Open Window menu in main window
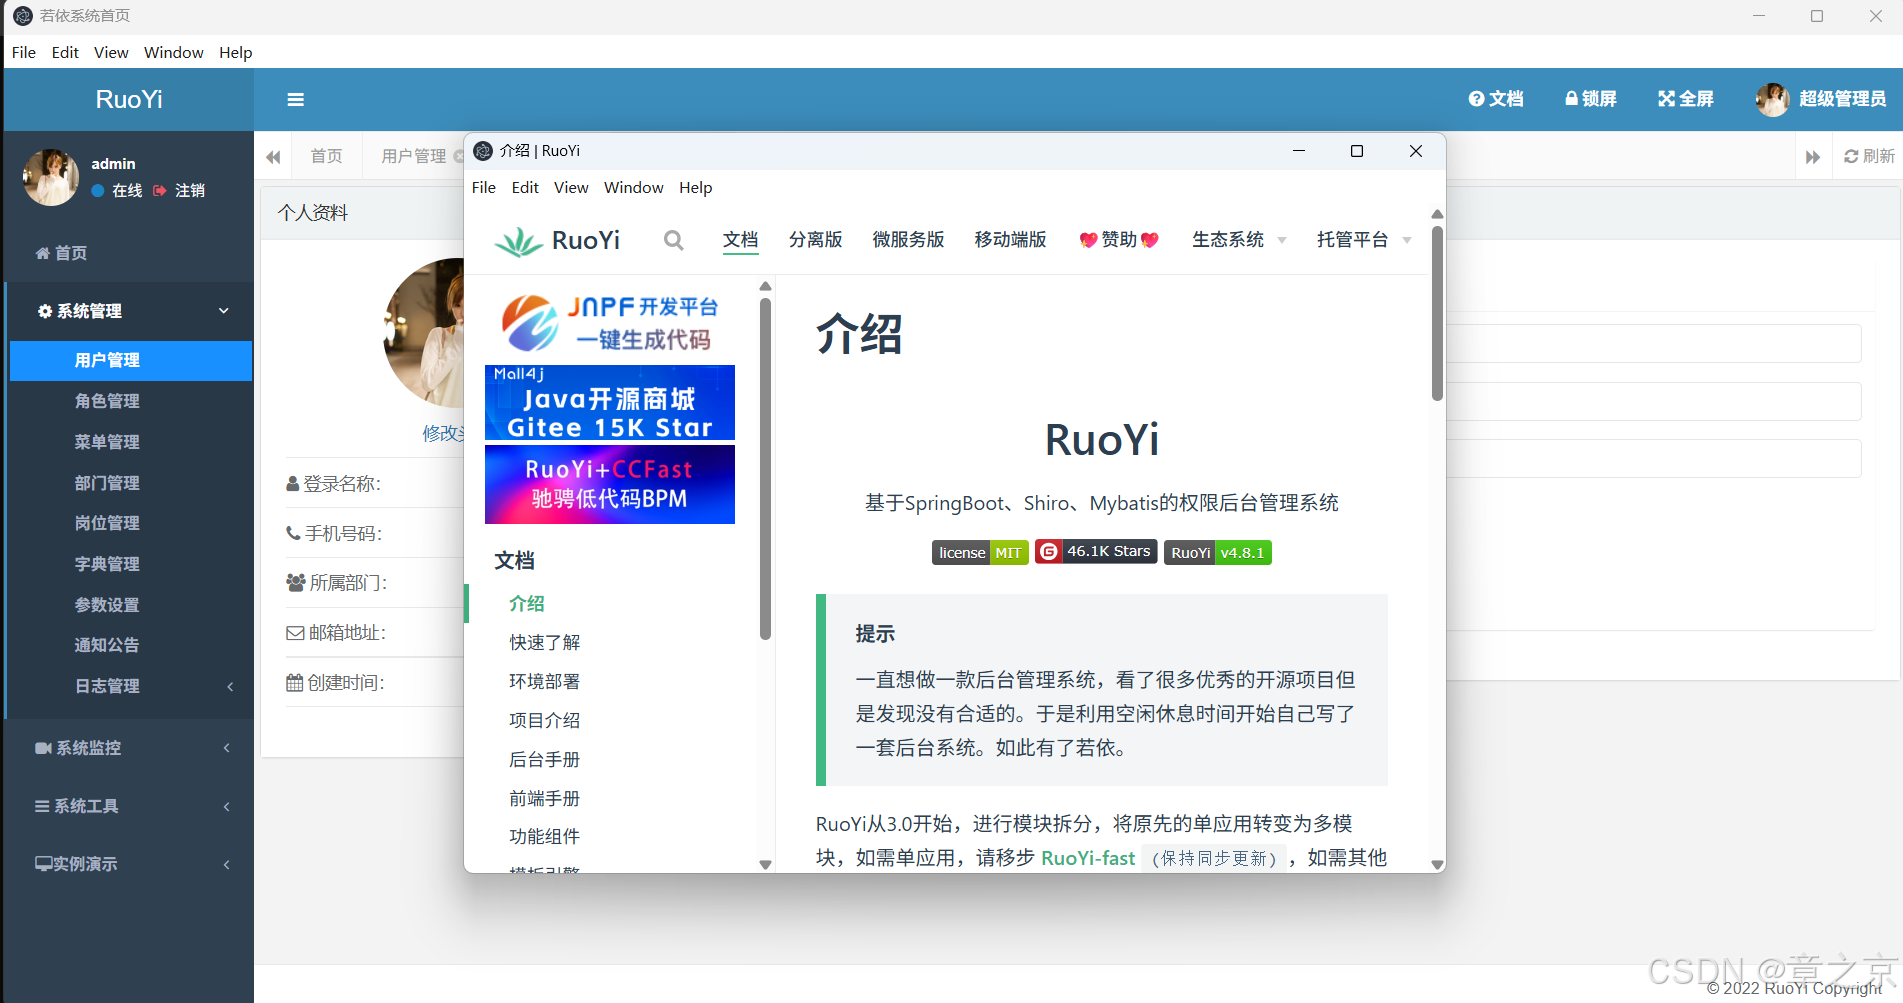Image resolution: width=1903 pixels, height=1003 pixels. point(174,52)
